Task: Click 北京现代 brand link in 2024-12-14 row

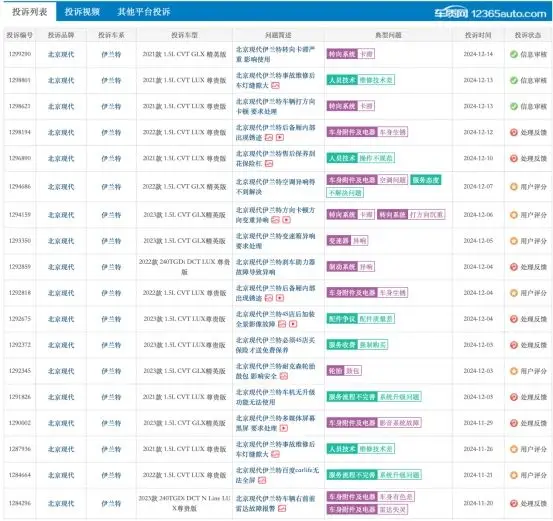Action: 61,54
